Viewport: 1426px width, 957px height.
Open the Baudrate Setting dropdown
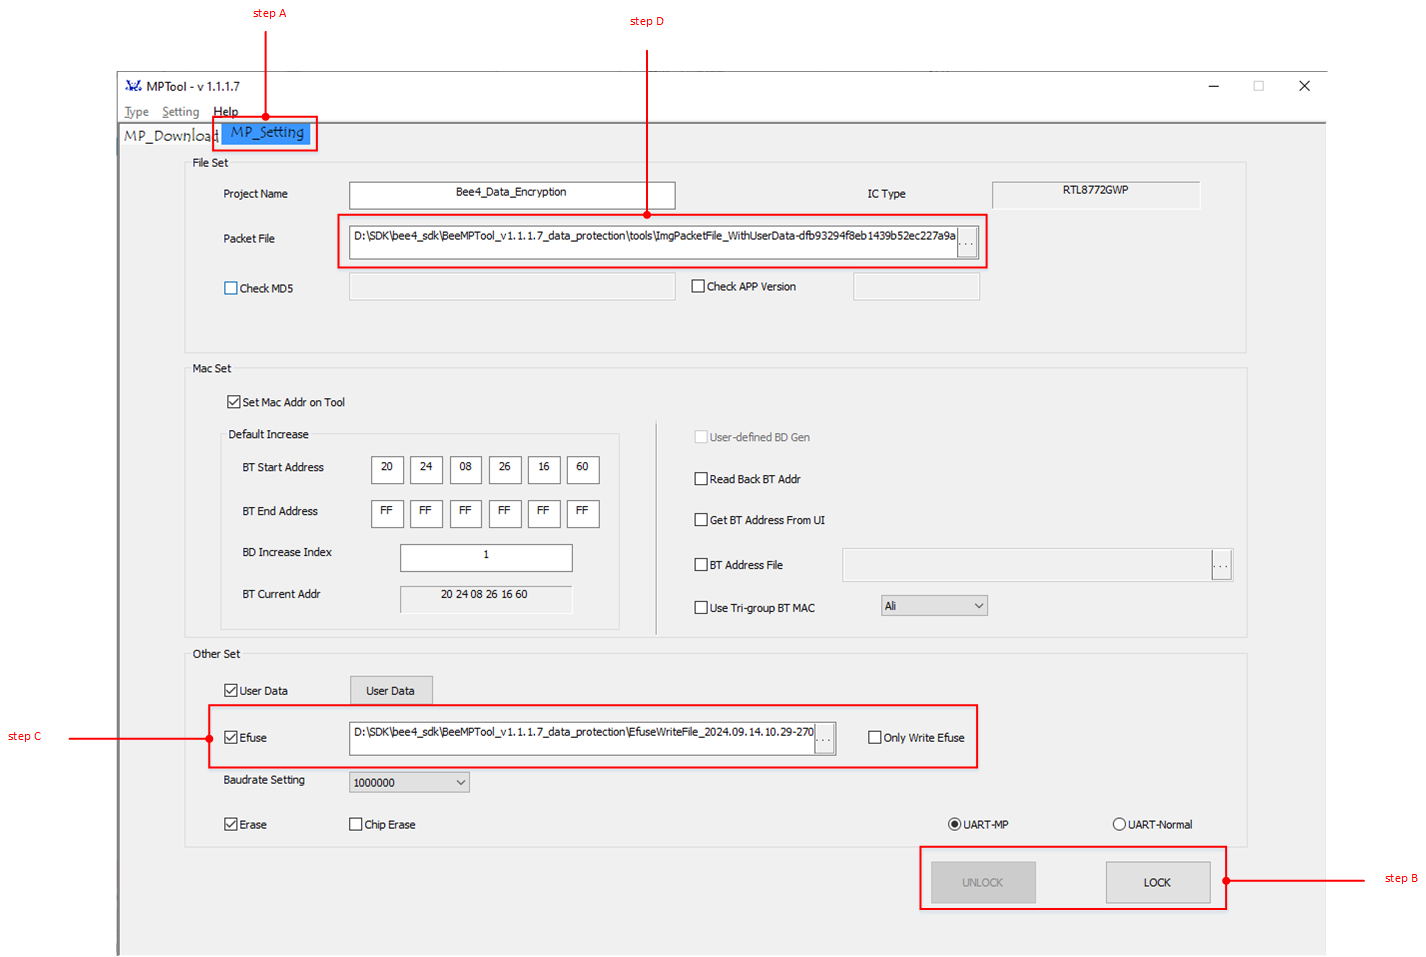point(409,782)
